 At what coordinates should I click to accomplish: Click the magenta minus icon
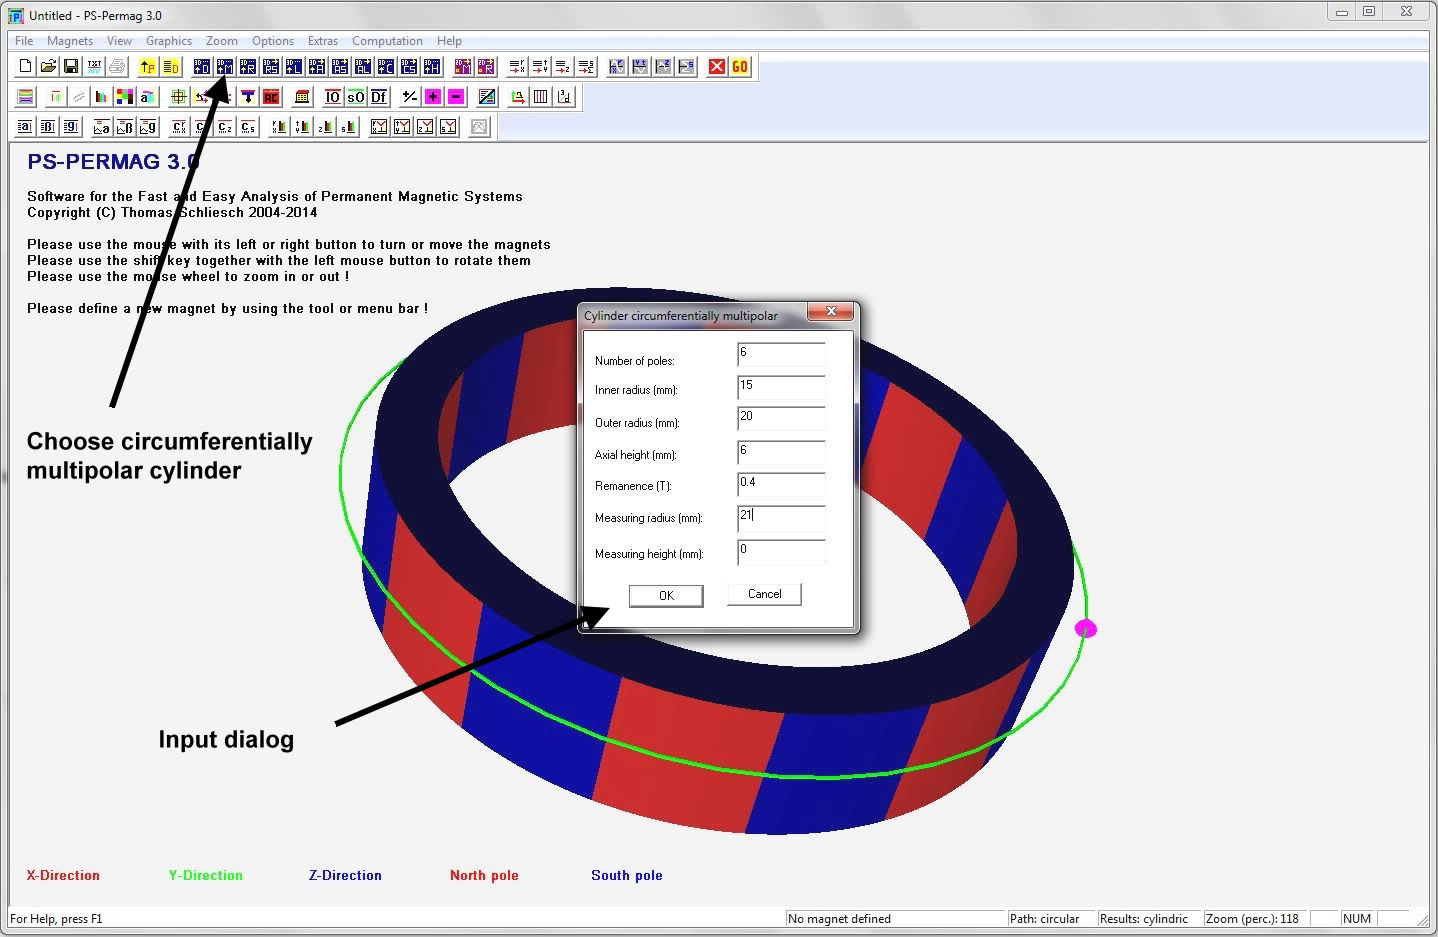click(x=456, y=97)
